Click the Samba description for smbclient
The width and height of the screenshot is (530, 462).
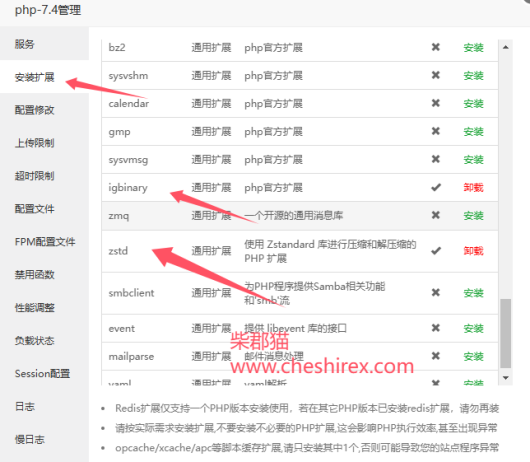315,293
